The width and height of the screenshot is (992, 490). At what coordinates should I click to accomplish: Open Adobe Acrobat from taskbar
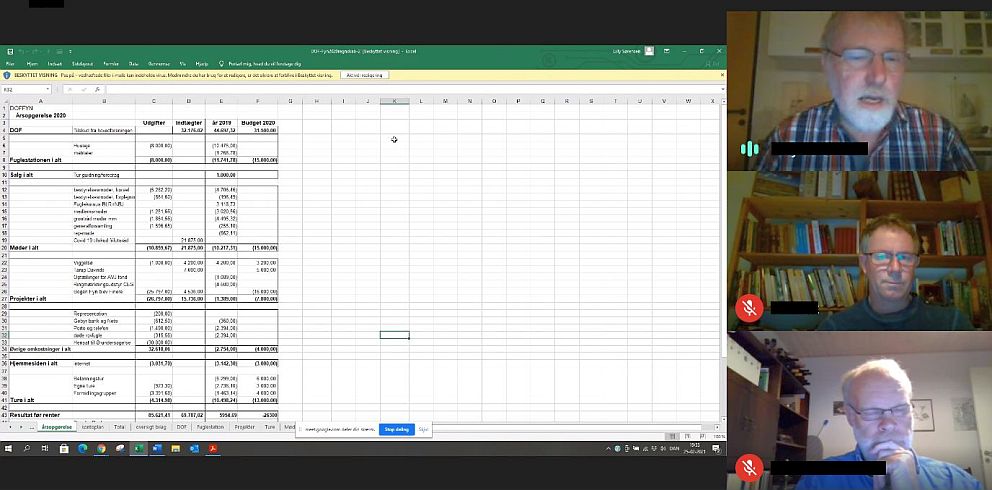coord(214,449)
